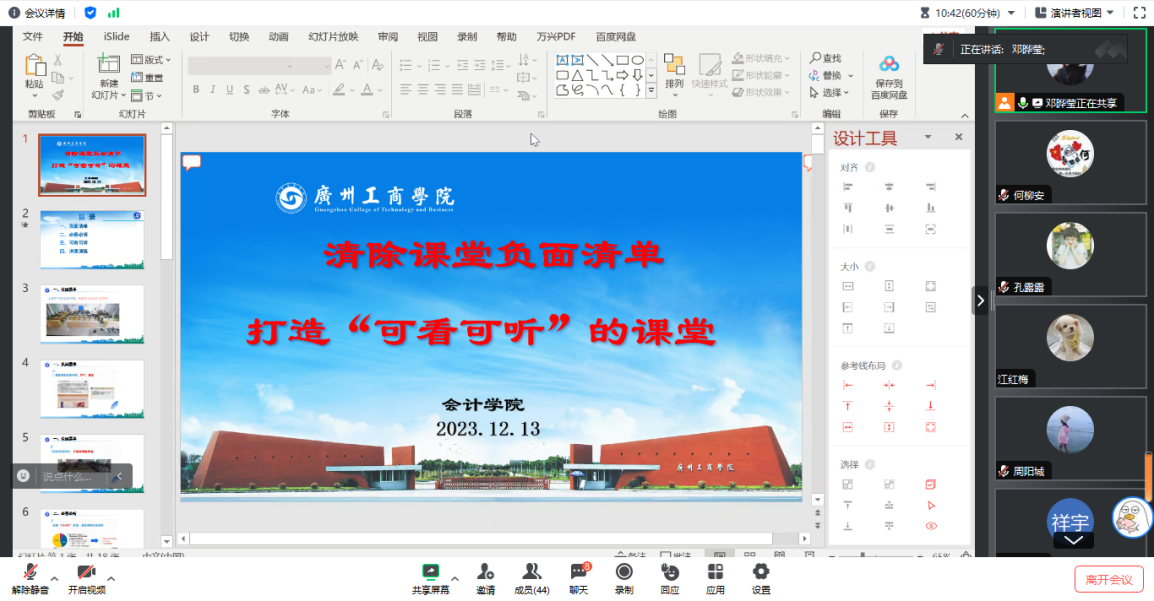The image size is (1154, 601).
Task: Expand the meeting timer dropdown arrow
Action: click(x=1012, y=13)
